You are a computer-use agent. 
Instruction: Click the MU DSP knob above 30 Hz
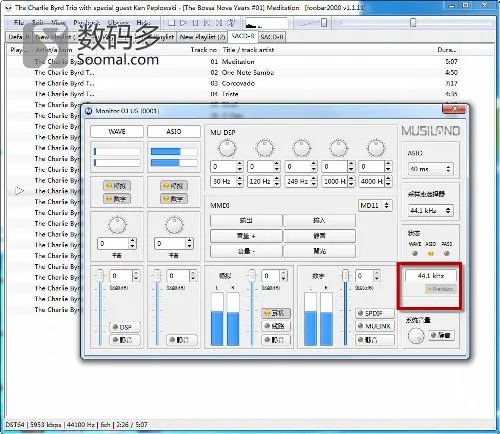(227, 148)
